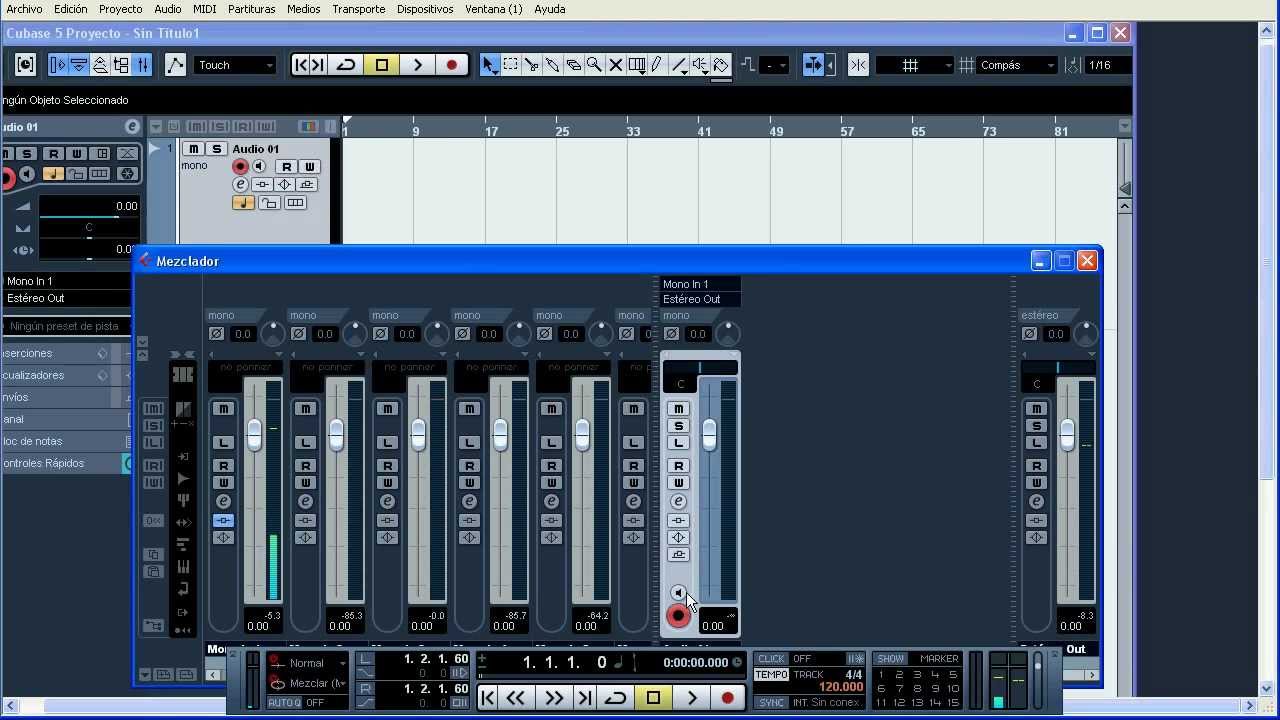Click Stop in the main toolbar
1280x720 pixels.
point(382,65)
